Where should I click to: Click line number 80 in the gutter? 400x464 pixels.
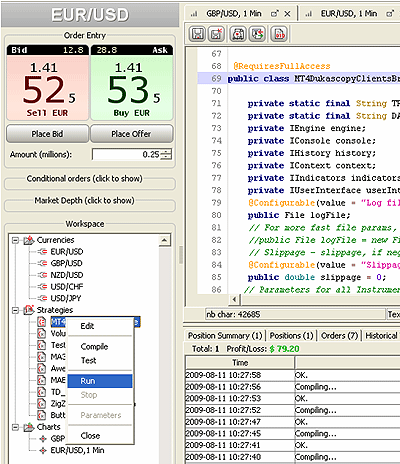click(216, 215)
